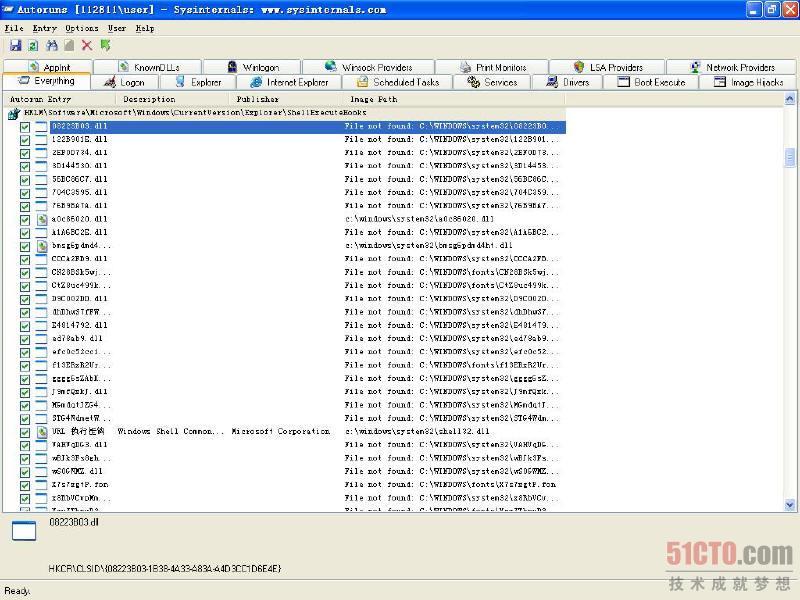
Task: Open the Boot Execute tab
Action: coord(652,82)
